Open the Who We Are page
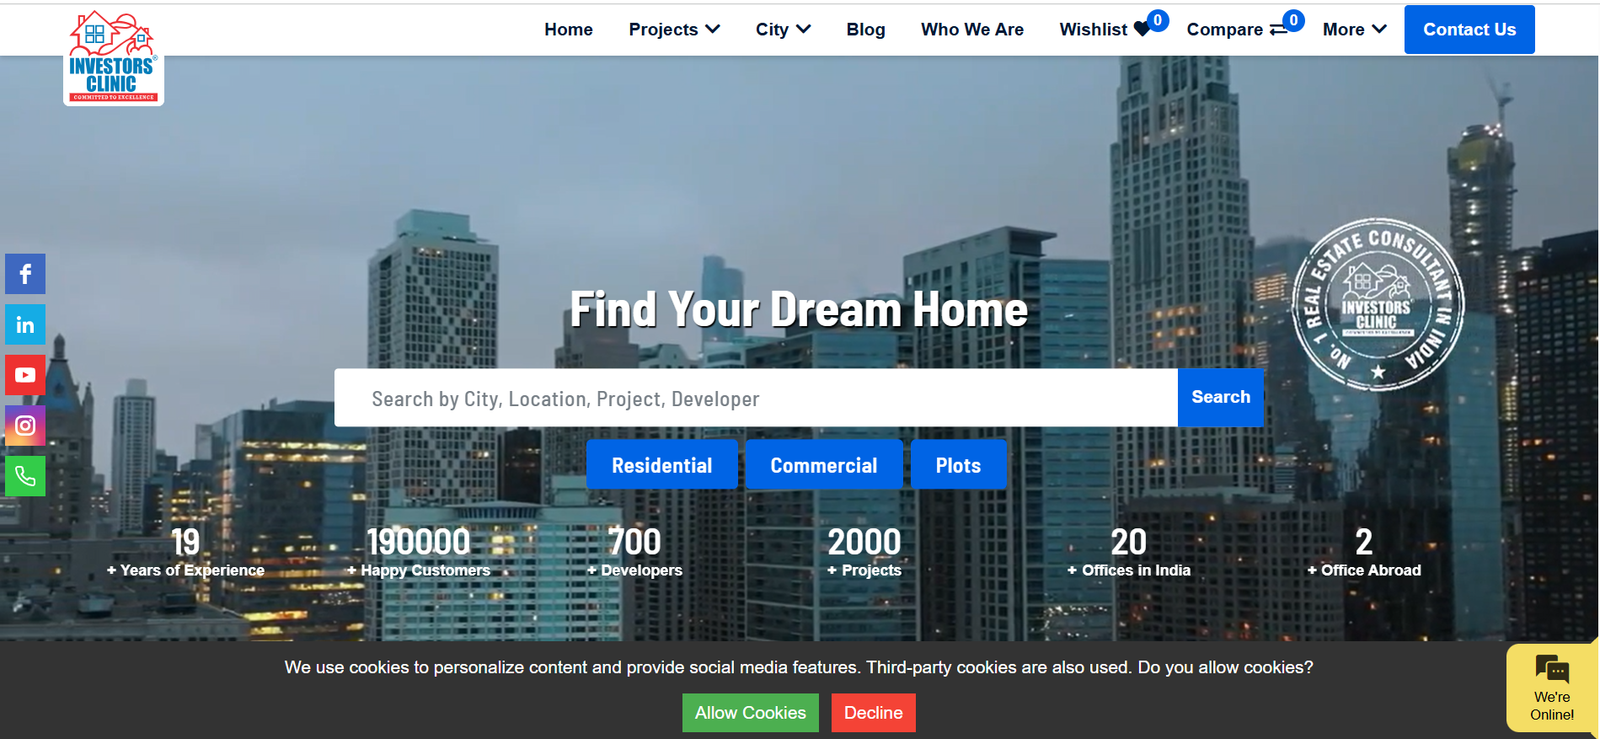1600x739 pixels. point(971,30)
